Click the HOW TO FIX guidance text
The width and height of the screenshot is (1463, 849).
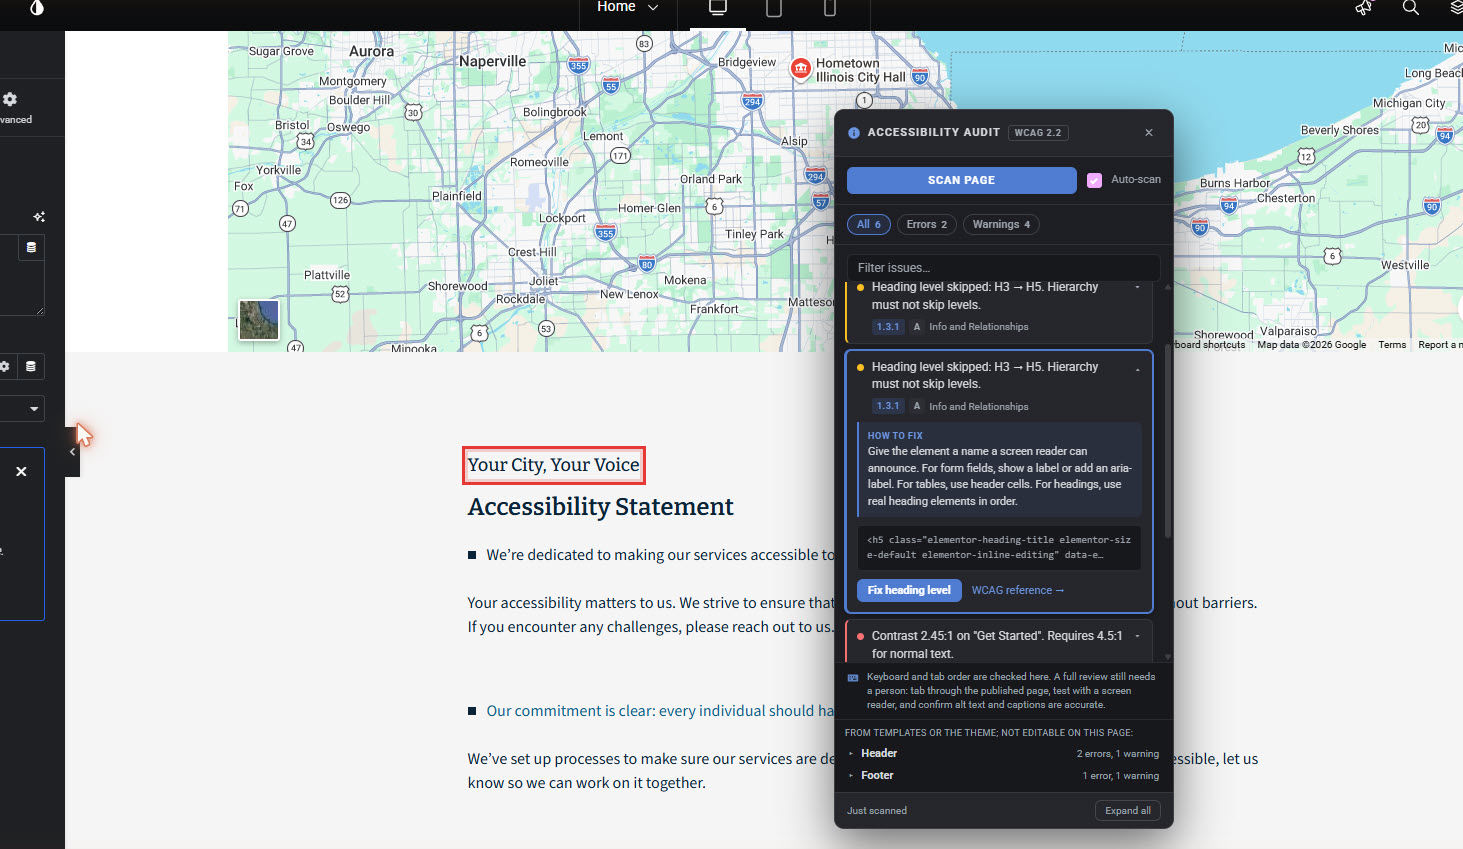pyautogui.click(x=1000, y=476)
